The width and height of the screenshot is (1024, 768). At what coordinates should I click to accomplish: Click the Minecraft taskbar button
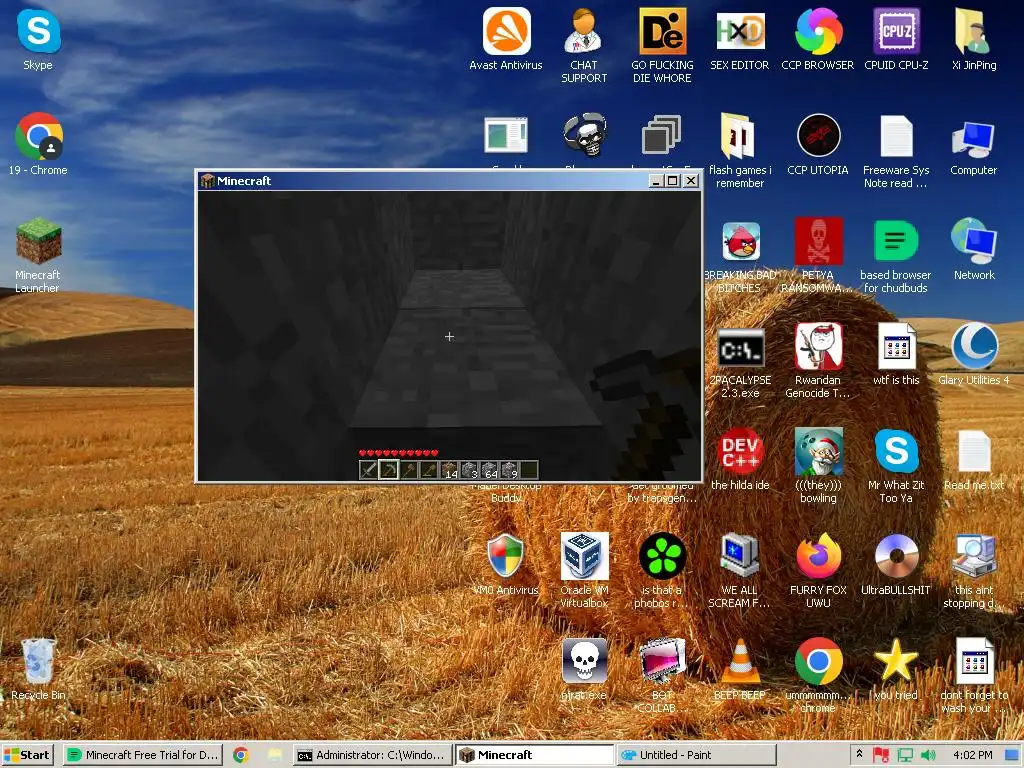coord(534,755)
